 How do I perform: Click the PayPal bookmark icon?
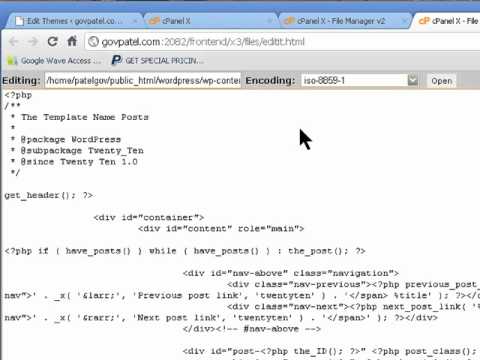point(116,61)
